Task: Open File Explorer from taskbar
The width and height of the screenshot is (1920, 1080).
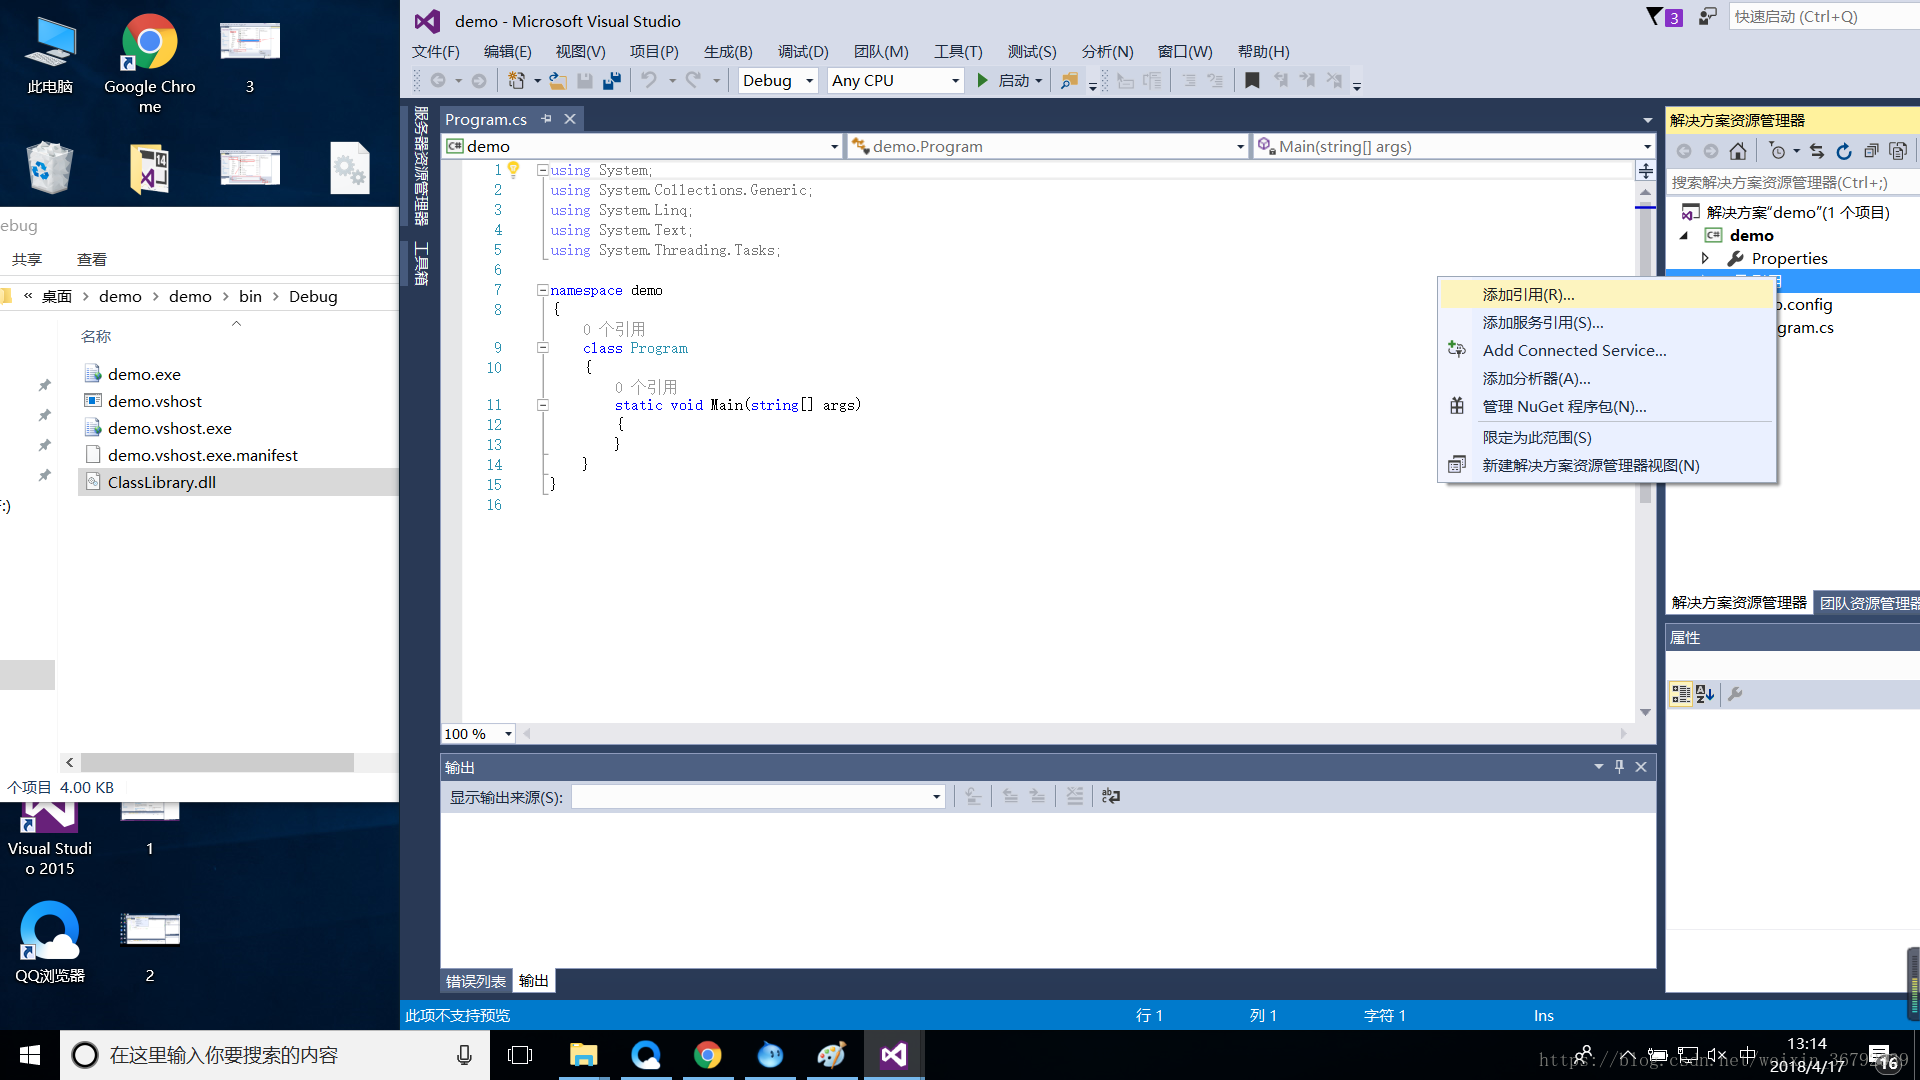Action: [x=583, y=1055]
